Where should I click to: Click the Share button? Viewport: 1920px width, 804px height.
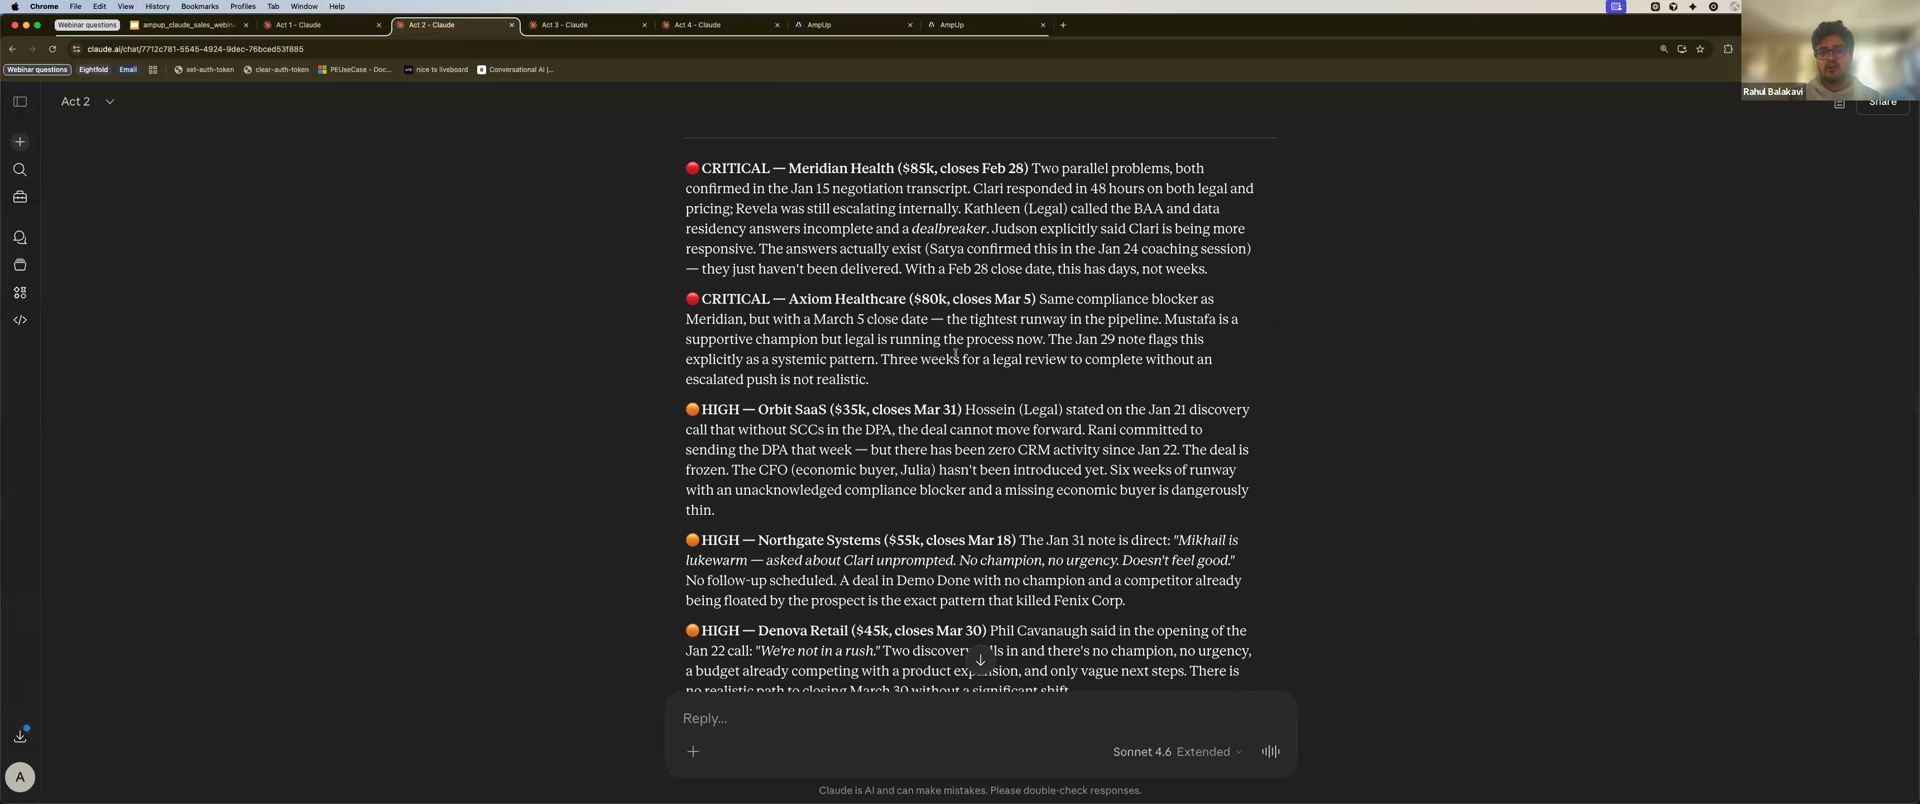coord(1882,103)
